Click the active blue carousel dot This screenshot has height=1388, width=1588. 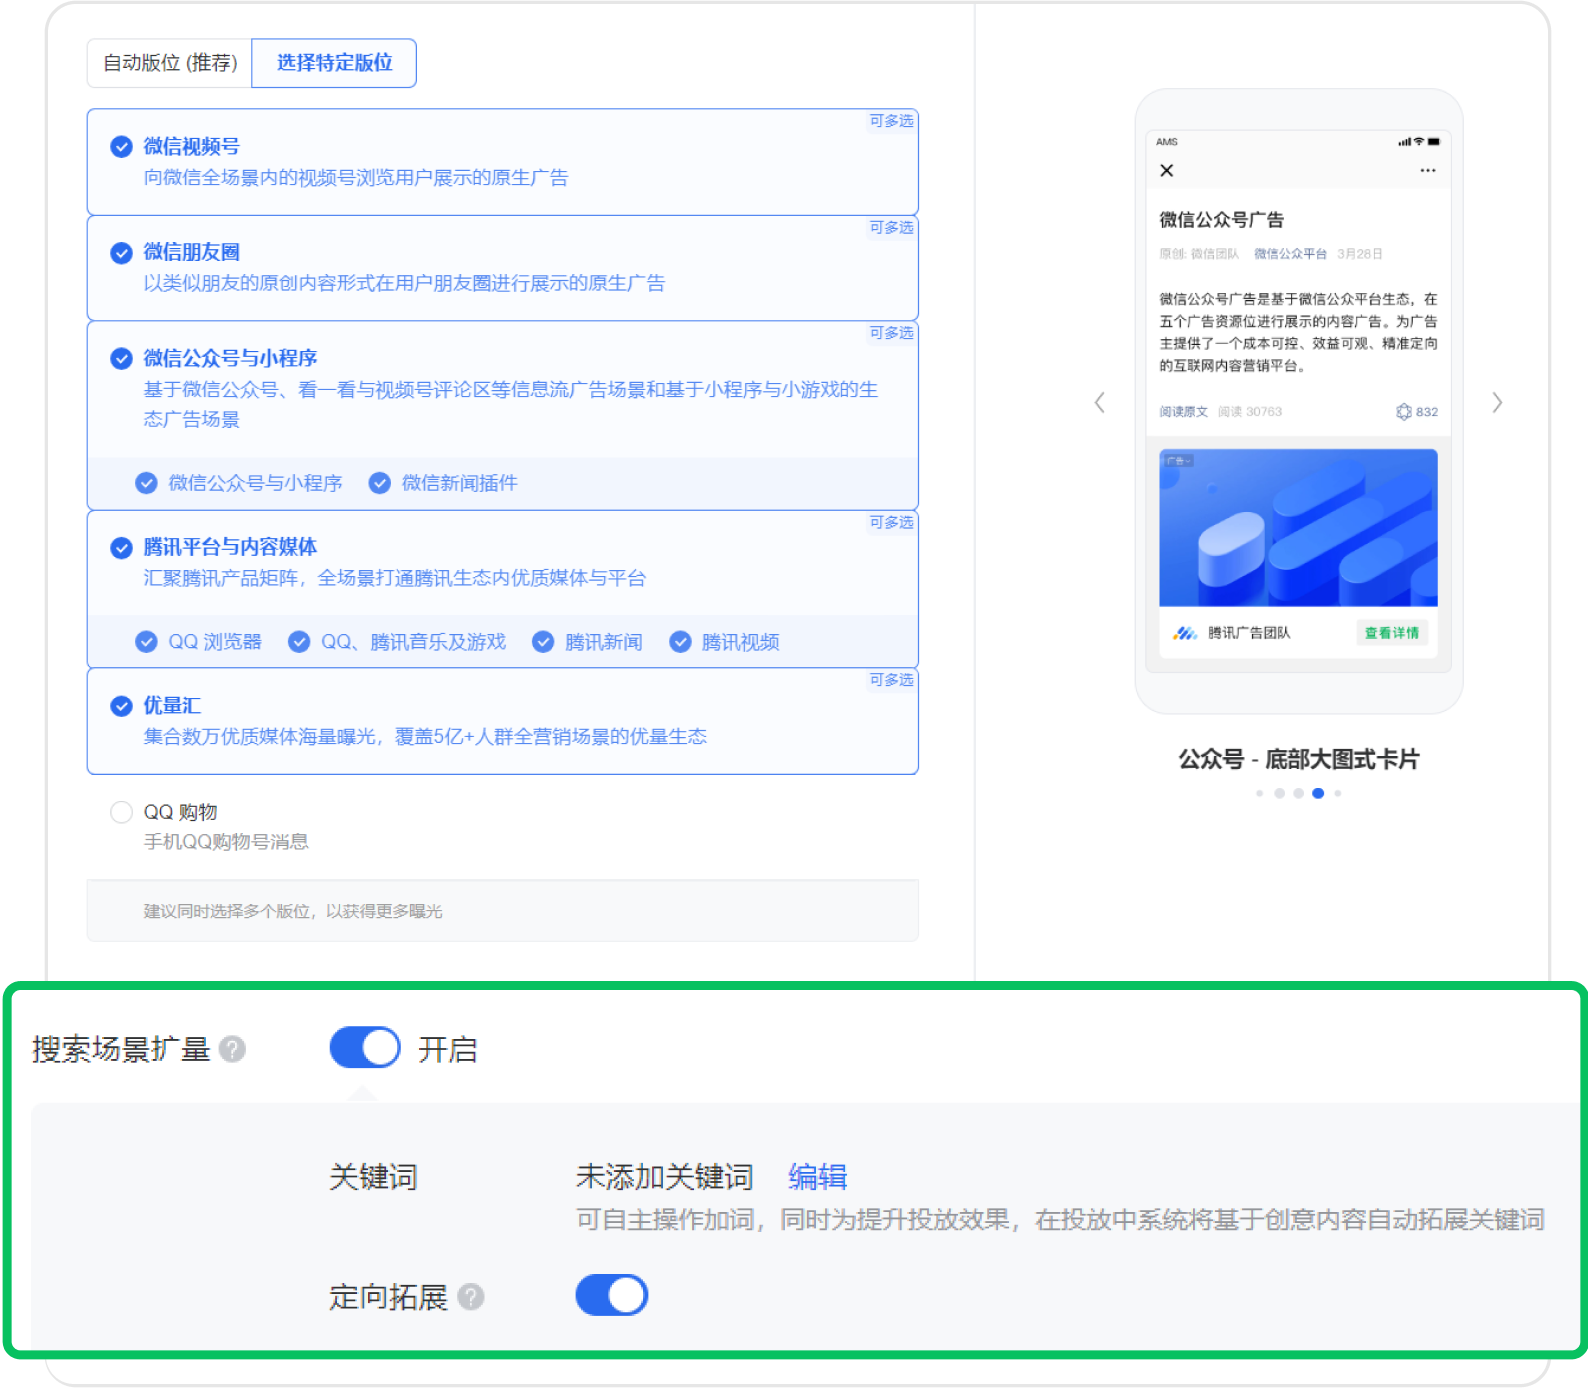pos(1318,793)
